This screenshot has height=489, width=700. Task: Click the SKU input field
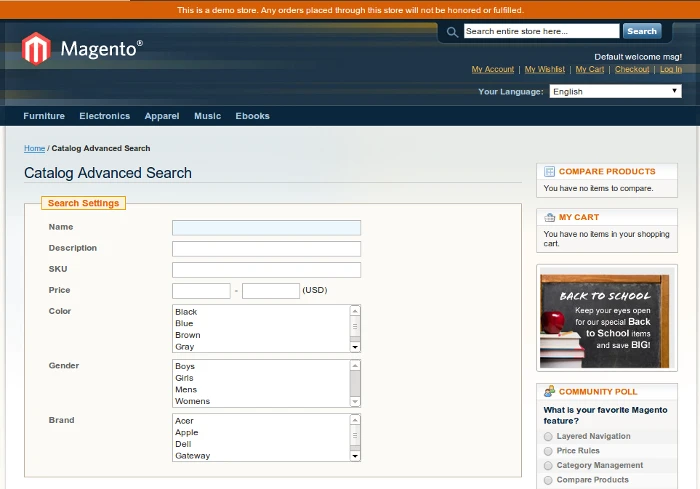(x=267, y=270)
